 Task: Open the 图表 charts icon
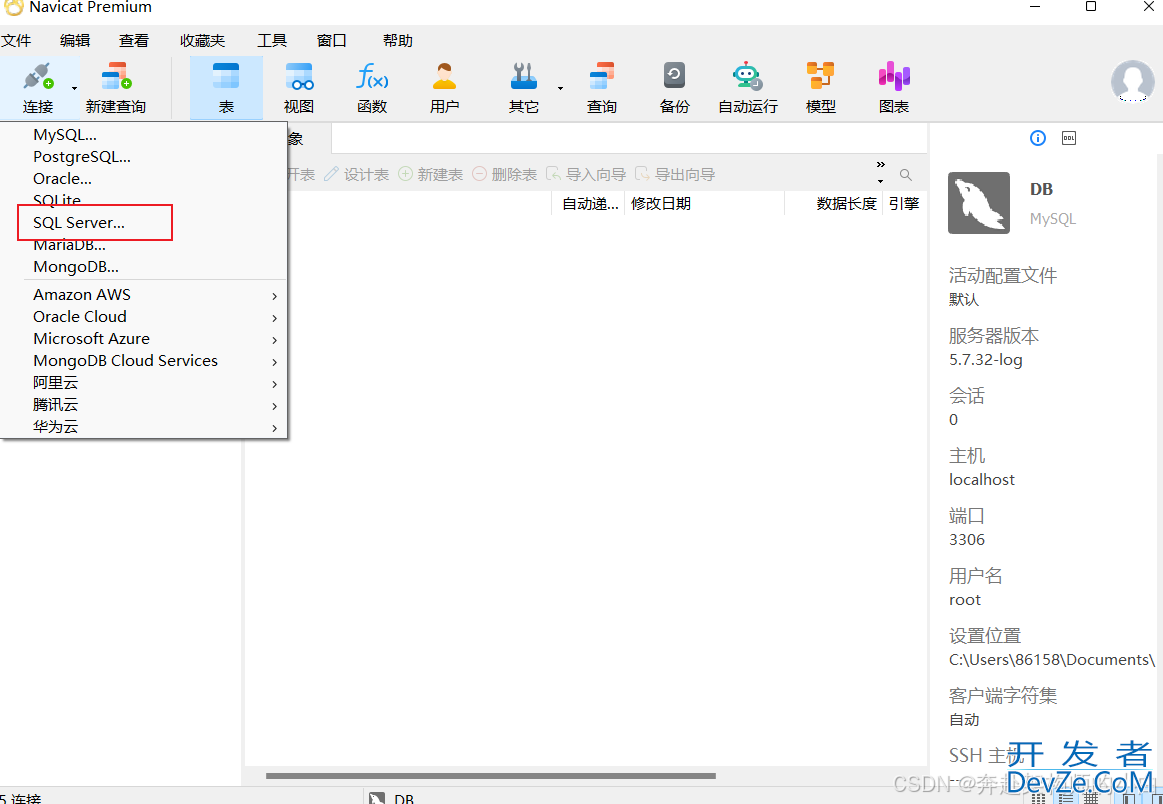[894, 76]
